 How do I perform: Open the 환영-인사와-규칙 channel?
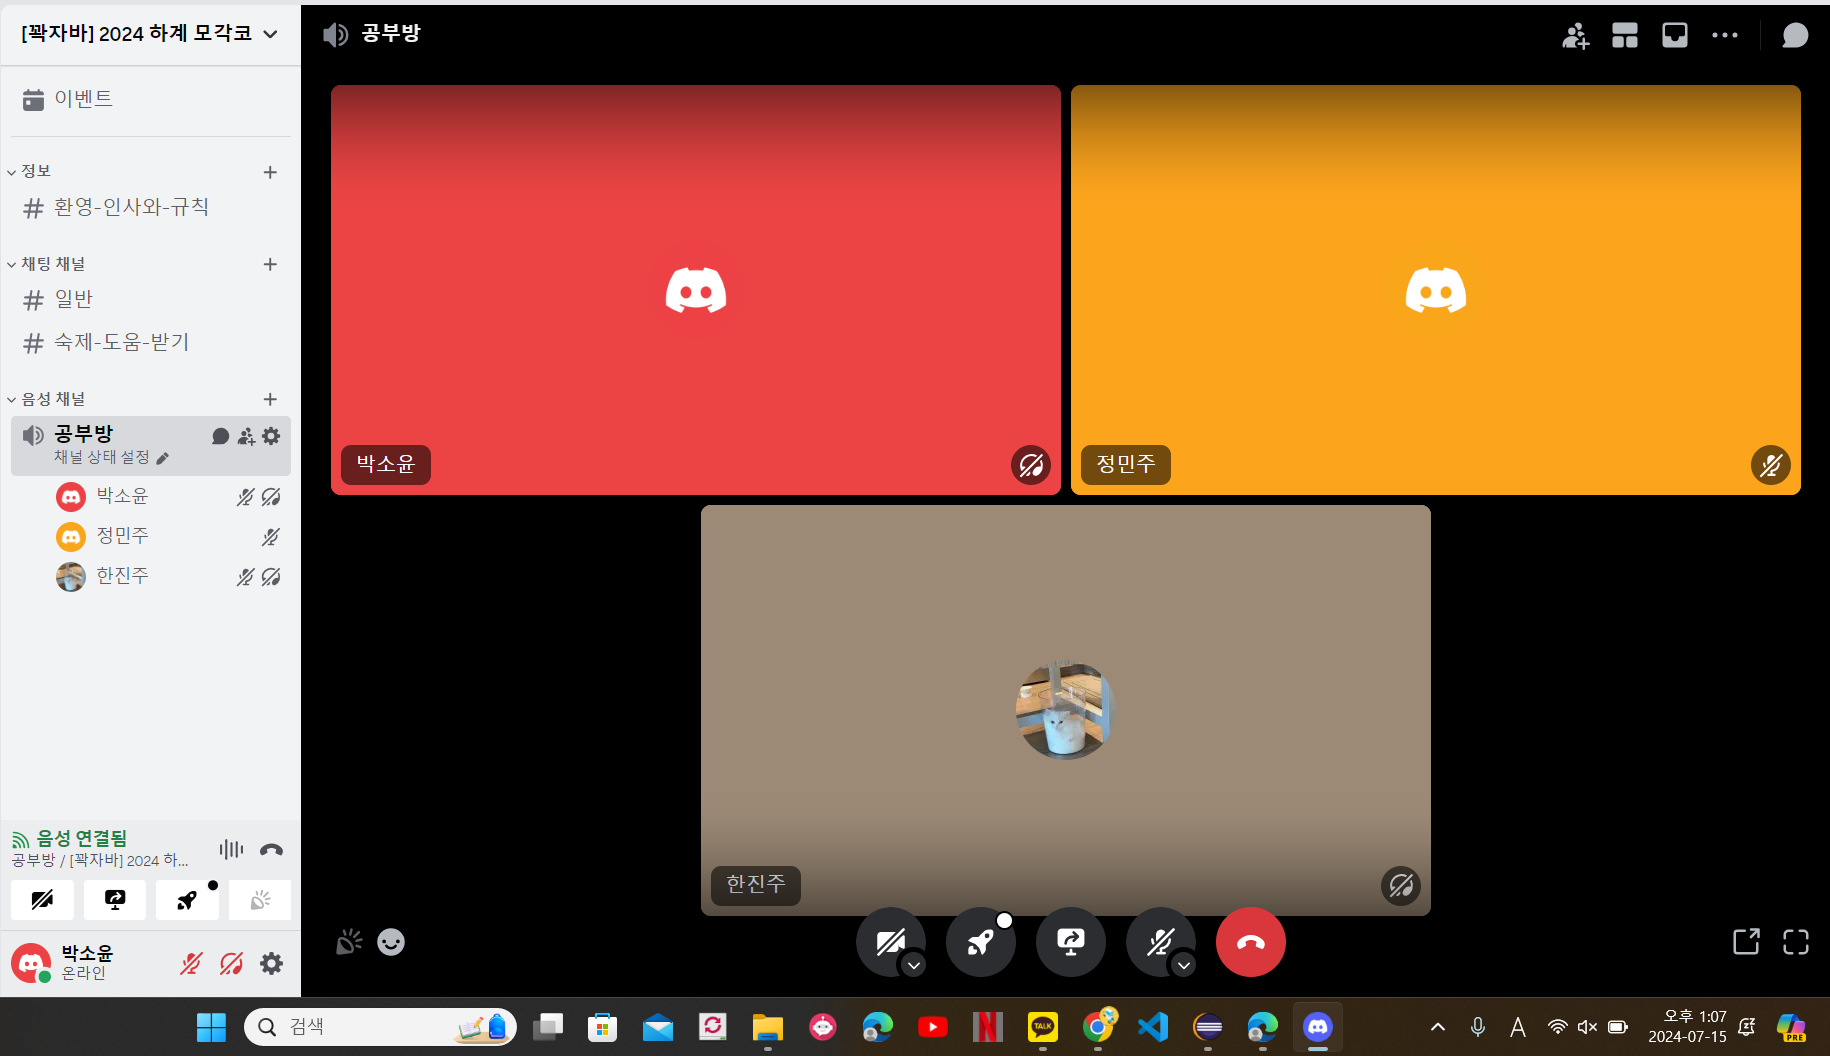click(150, 207)
